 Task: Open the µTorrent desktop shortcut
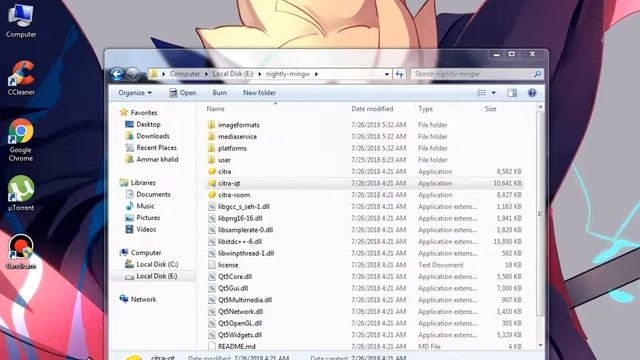[21, 193]
